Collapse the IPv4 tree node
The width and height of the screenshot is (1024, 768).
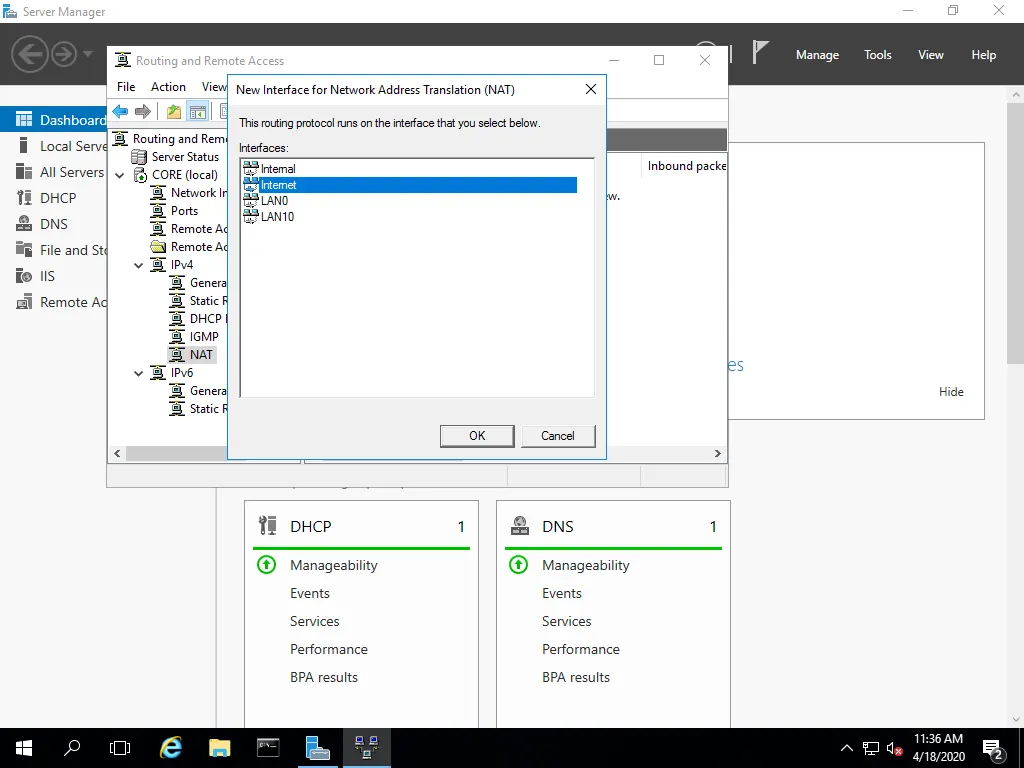[139, 265]
